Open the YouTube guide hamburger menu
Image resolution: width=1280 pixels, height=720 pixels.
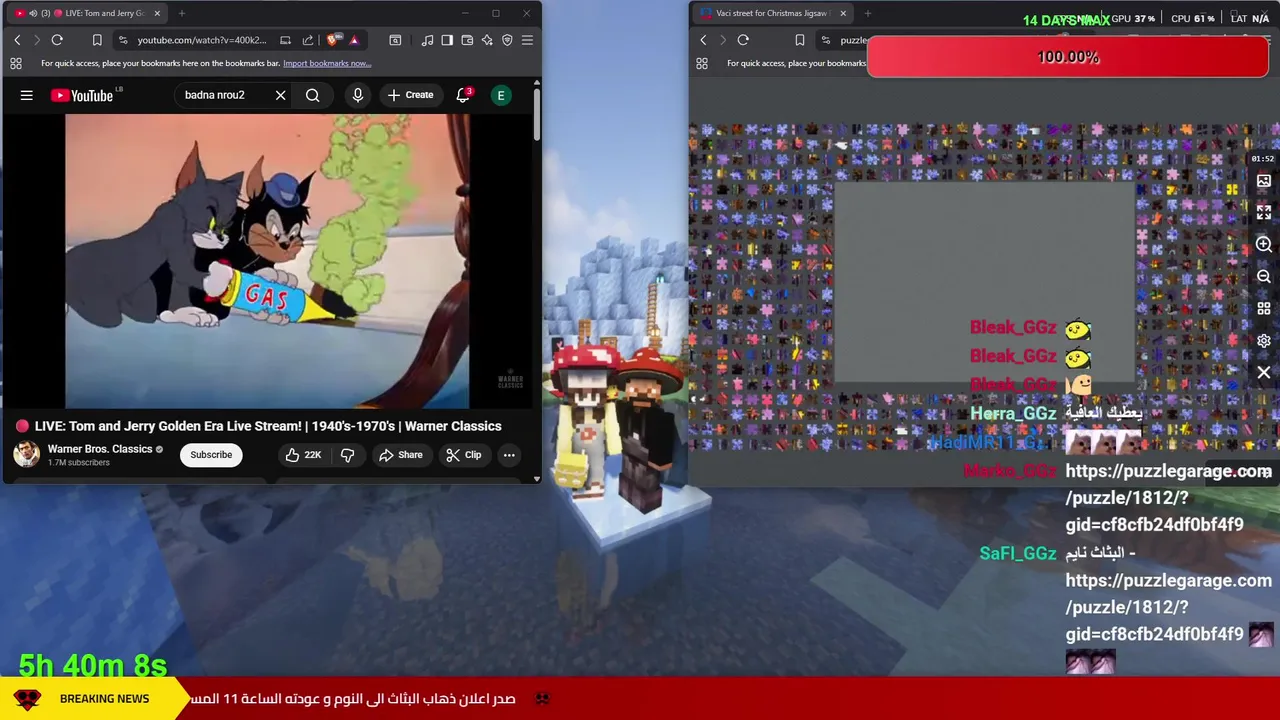(x=27, y=95)
